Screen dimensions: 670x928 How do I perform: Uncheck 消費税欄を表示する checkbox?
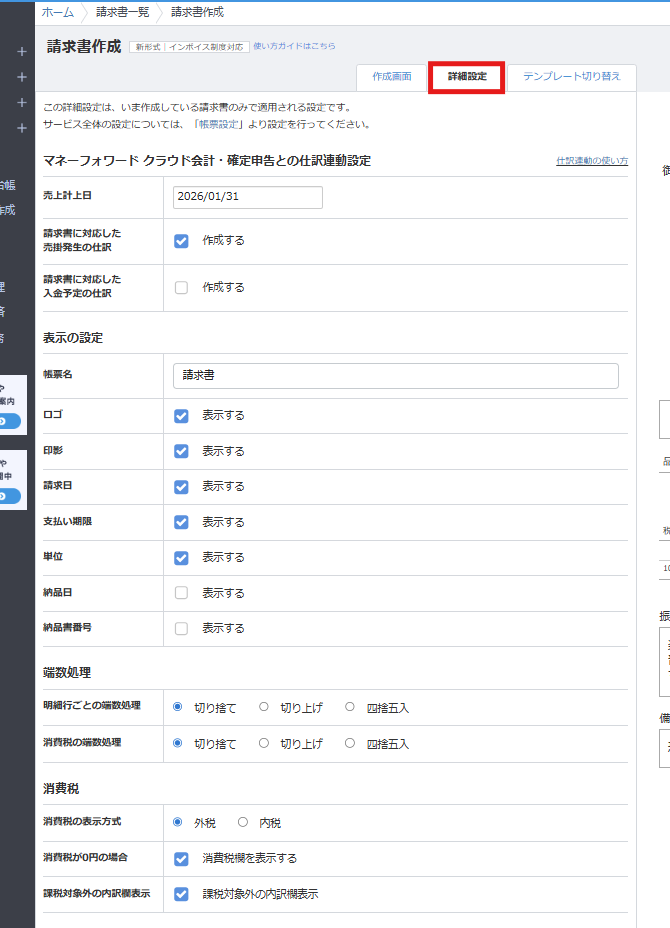pos(181,858)
